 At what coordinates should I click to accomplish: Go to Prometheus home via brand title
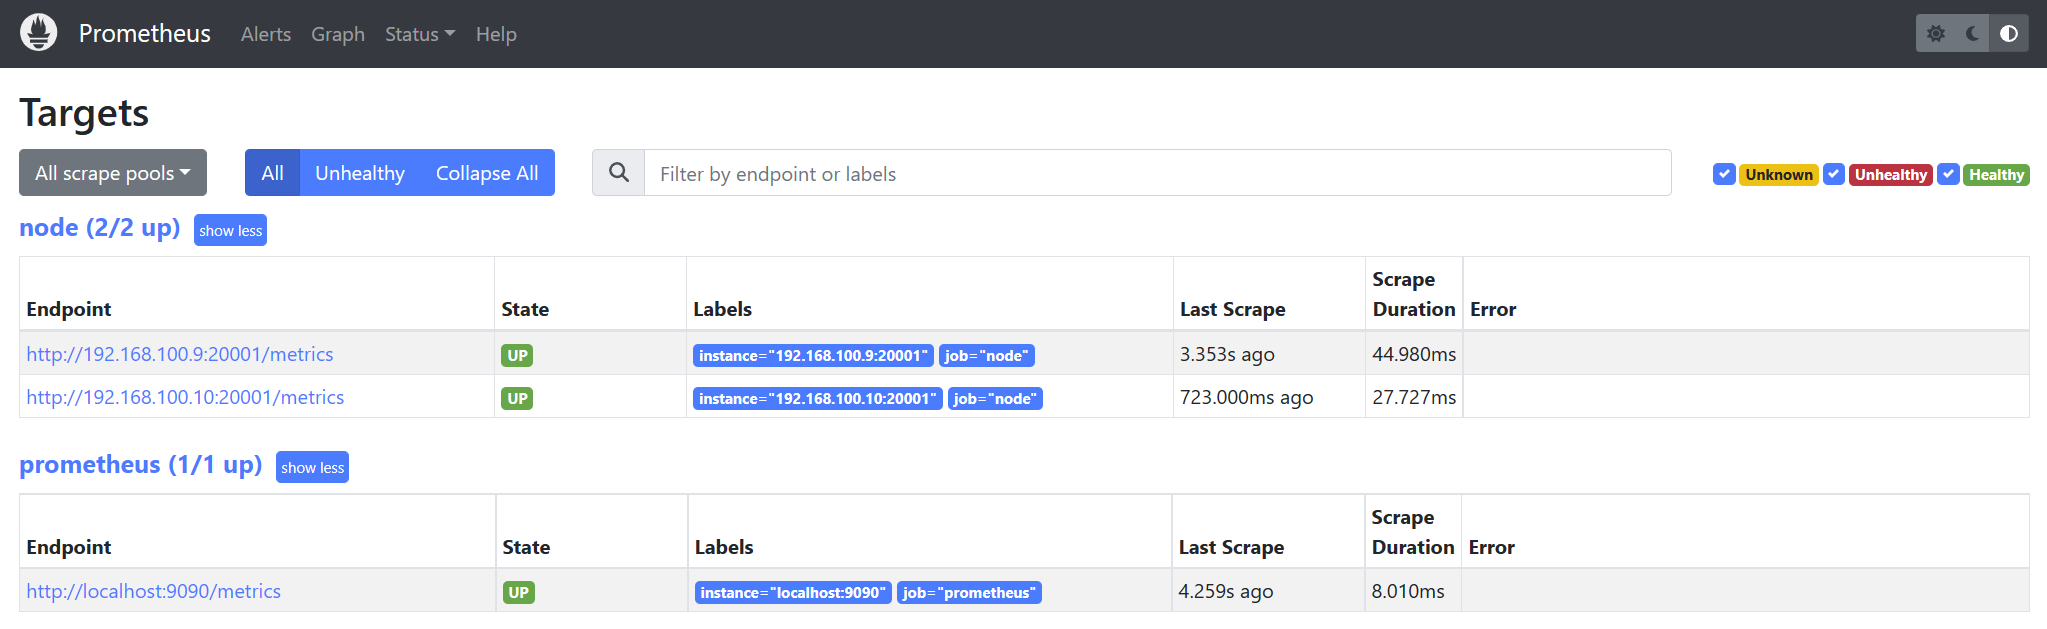coord(145,33)
